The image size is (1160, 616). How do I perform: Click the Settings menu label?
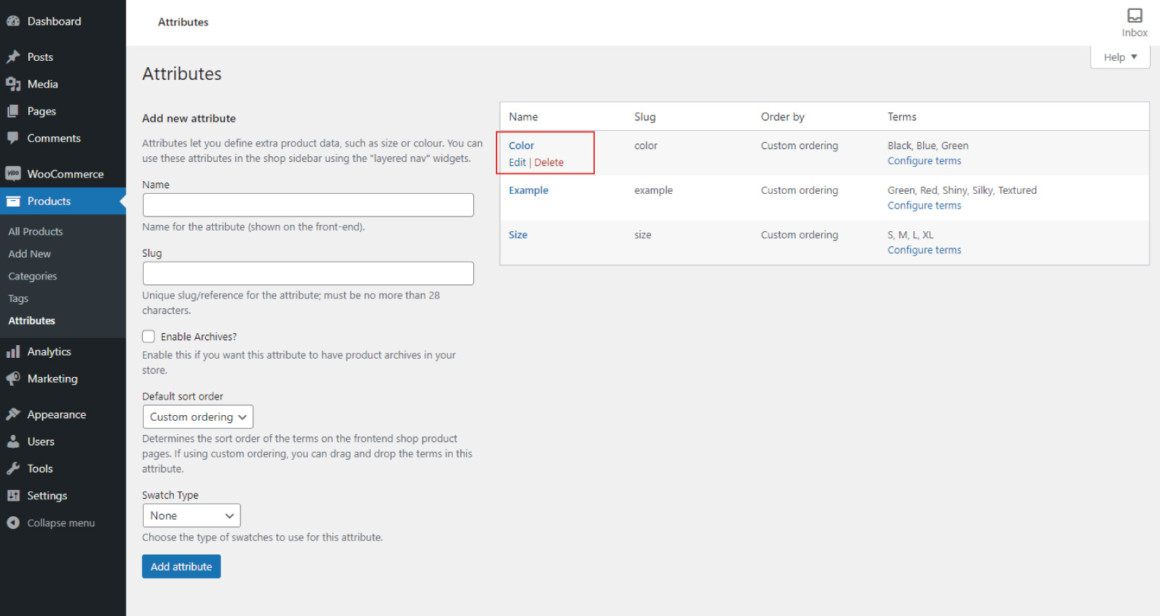click(47, 495)
